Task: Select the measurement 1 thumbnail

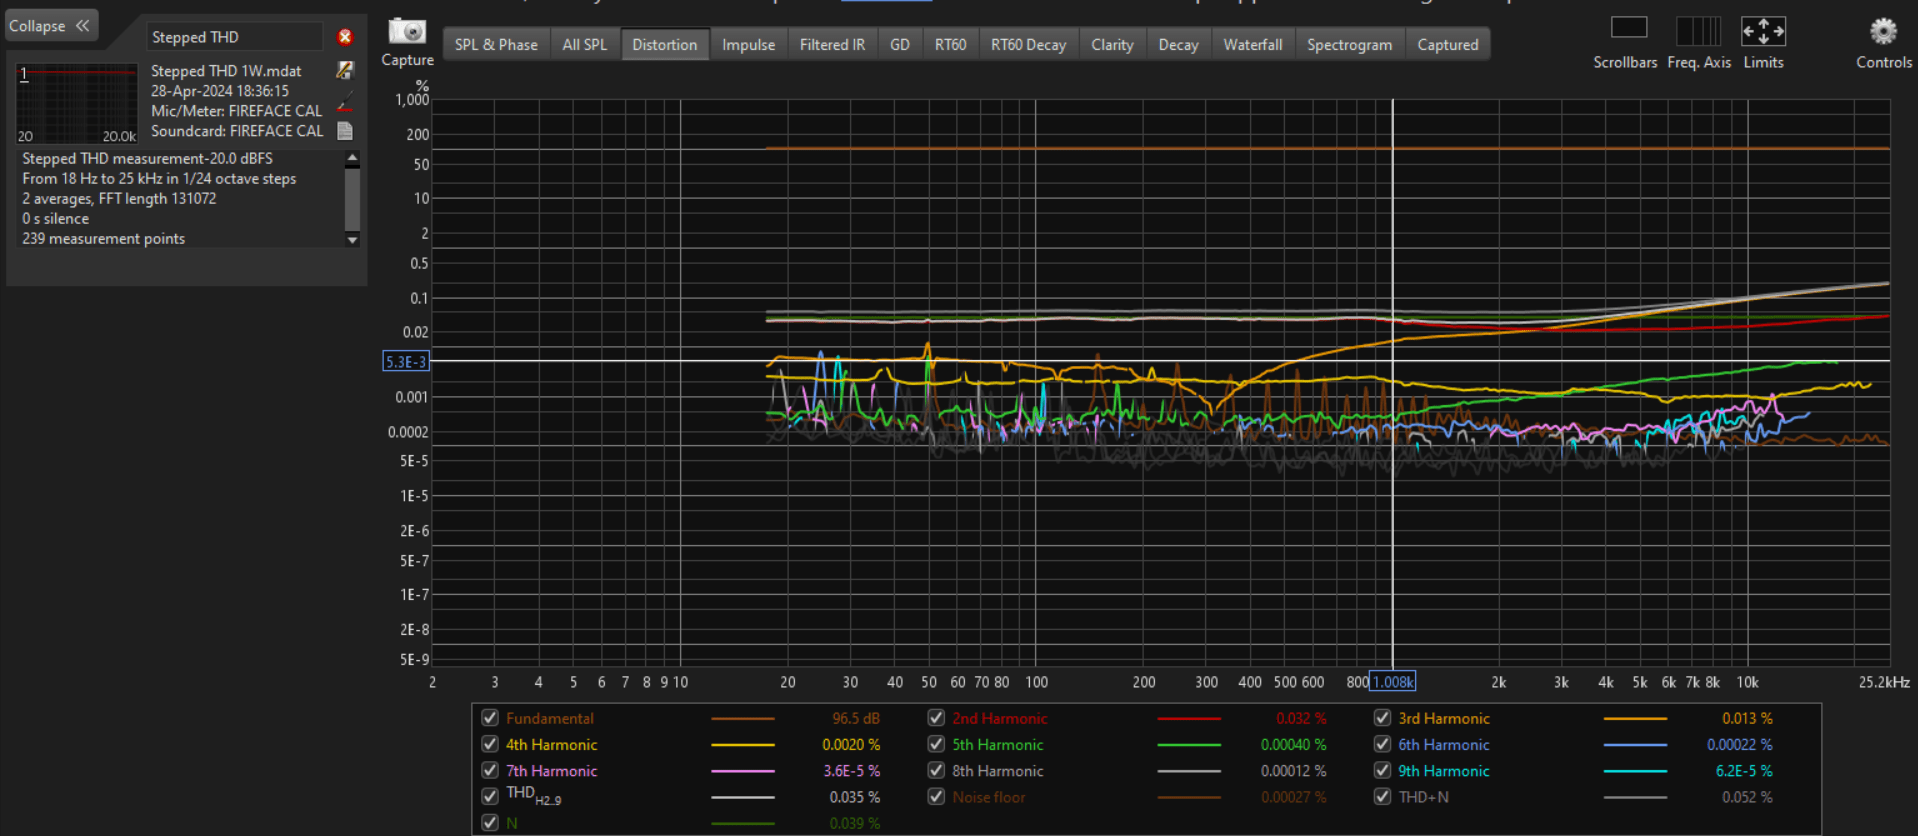Action: coord(77,104)
